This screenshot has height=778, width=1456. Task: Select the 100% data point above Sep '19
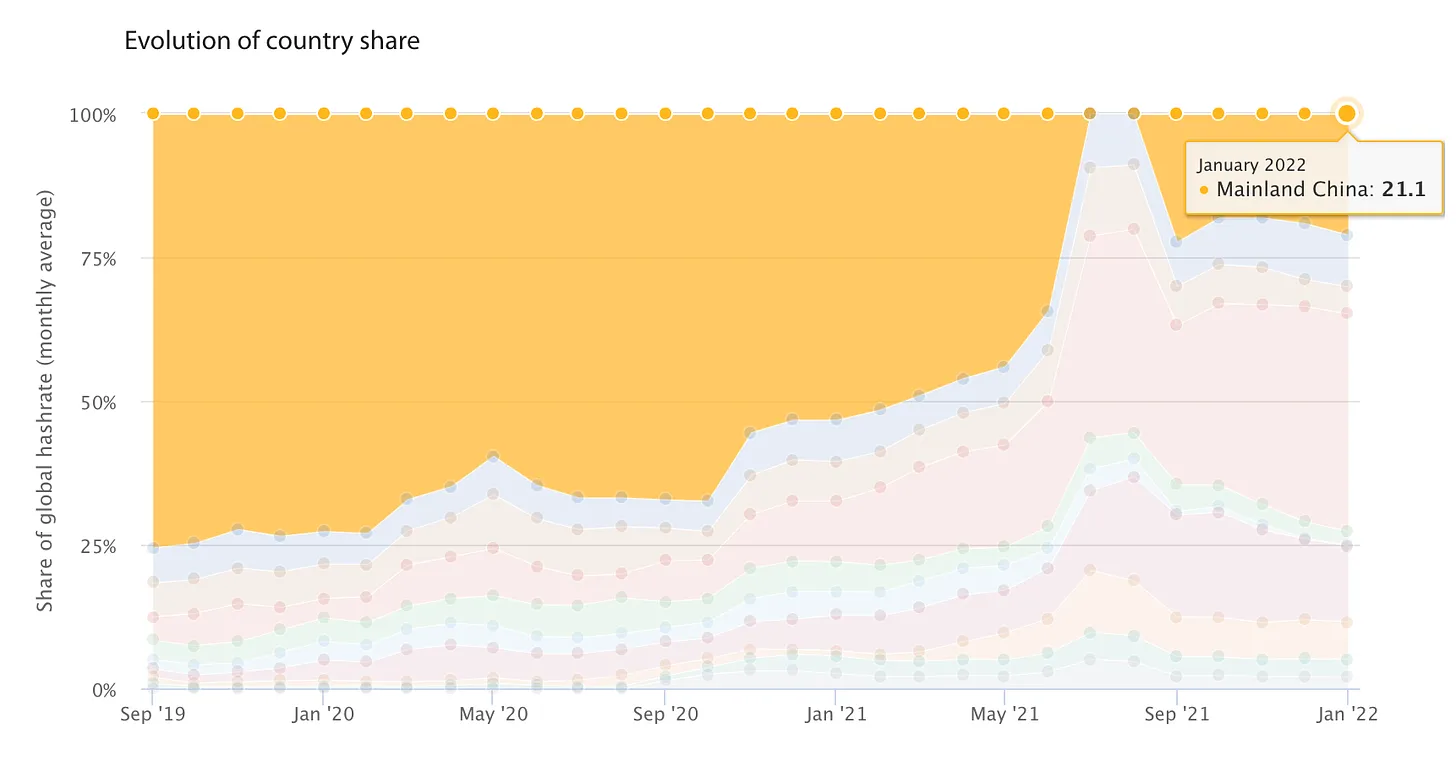[x=153, y=113]
